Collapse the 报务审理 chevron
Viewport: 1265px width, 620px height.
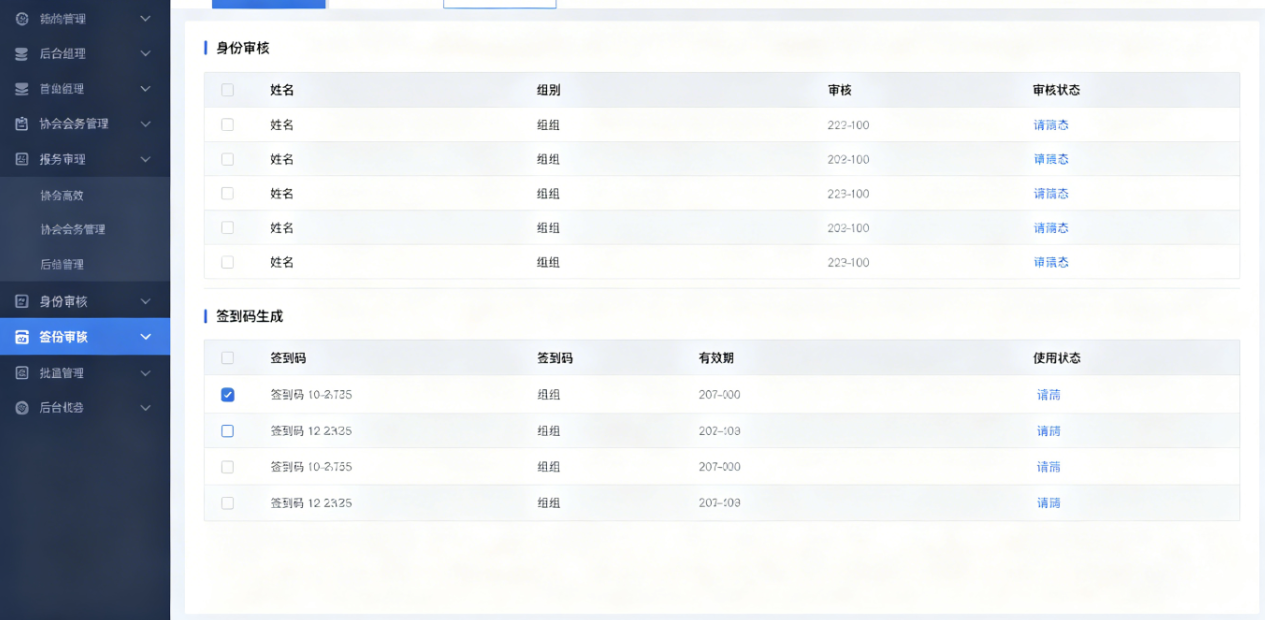[145, 159]
